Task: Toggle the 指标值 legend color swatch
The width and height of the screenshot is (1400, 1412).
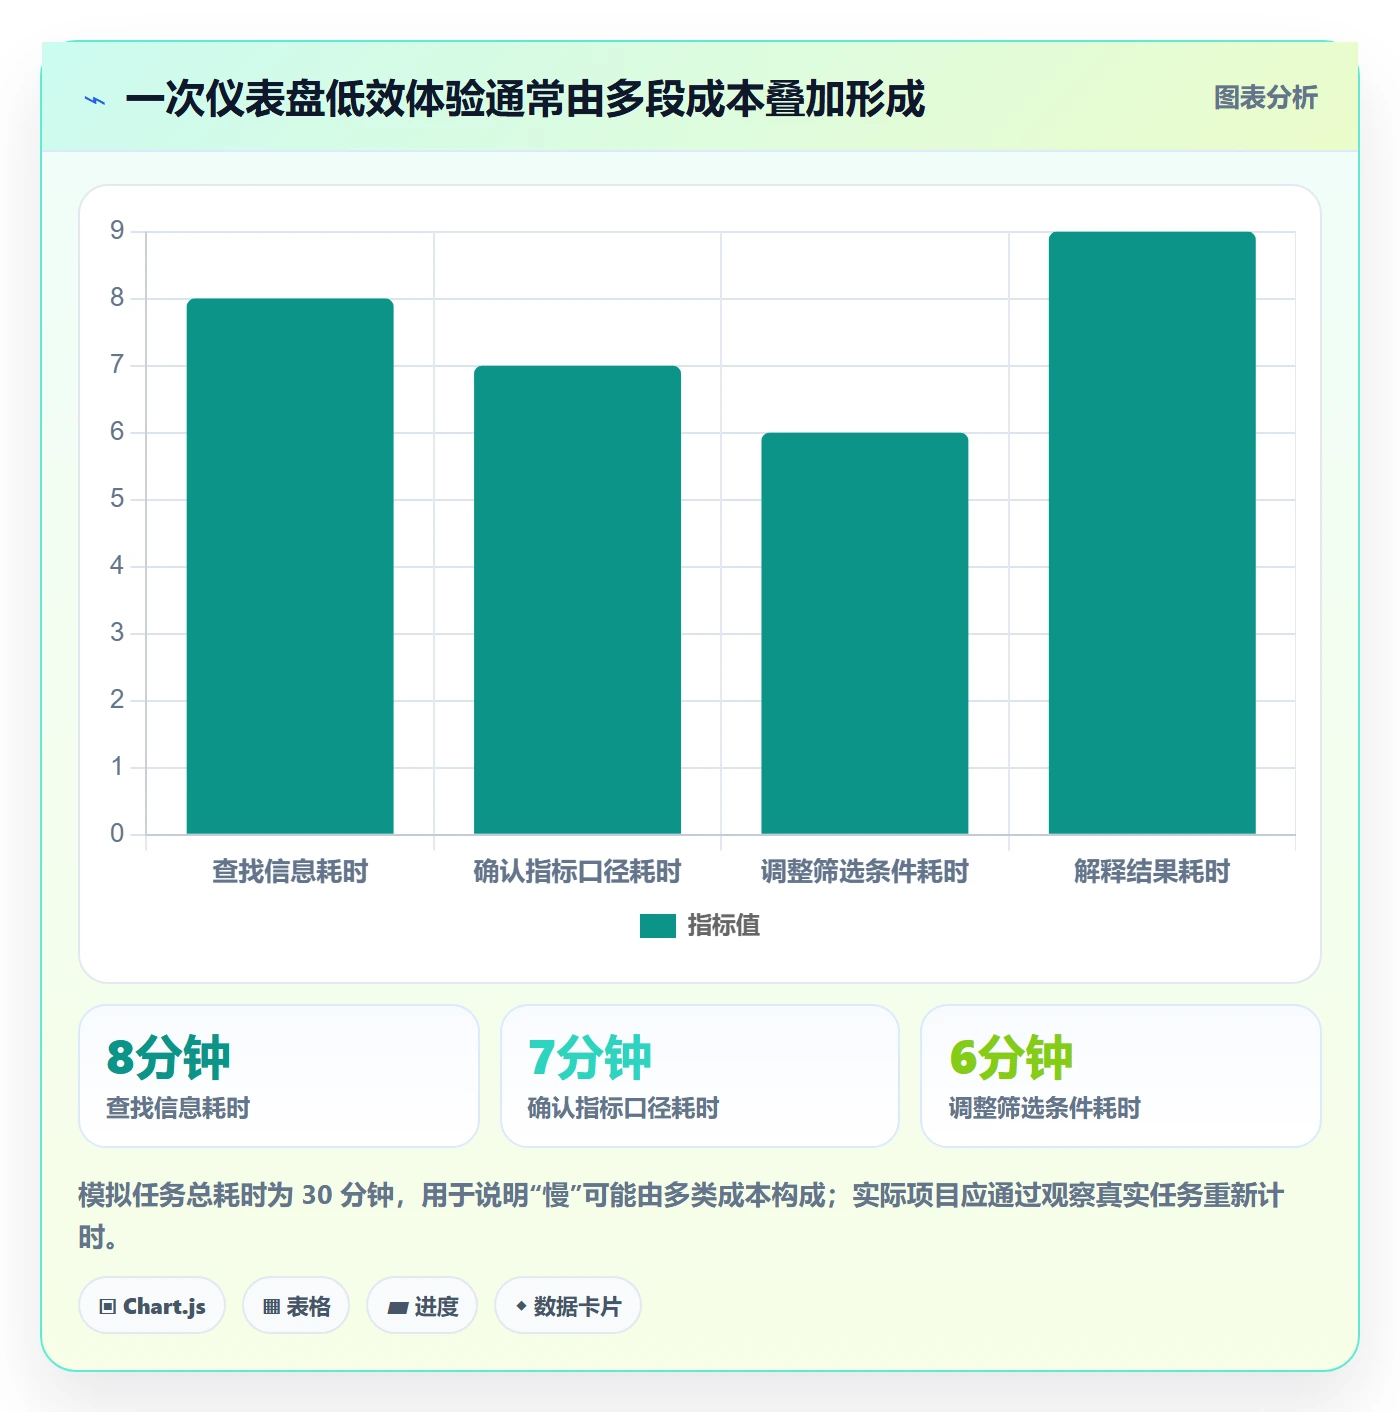Action: (658, 926)
